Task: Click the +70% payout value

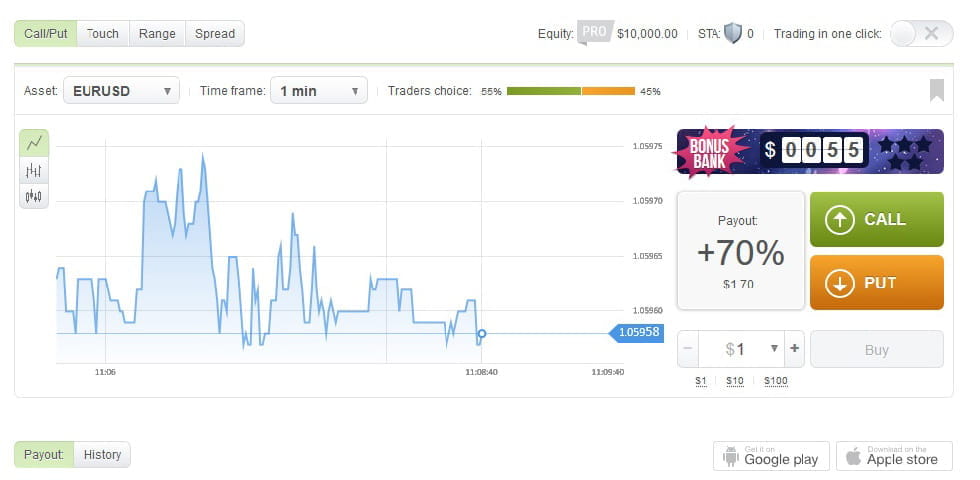Action: point(741,253)
